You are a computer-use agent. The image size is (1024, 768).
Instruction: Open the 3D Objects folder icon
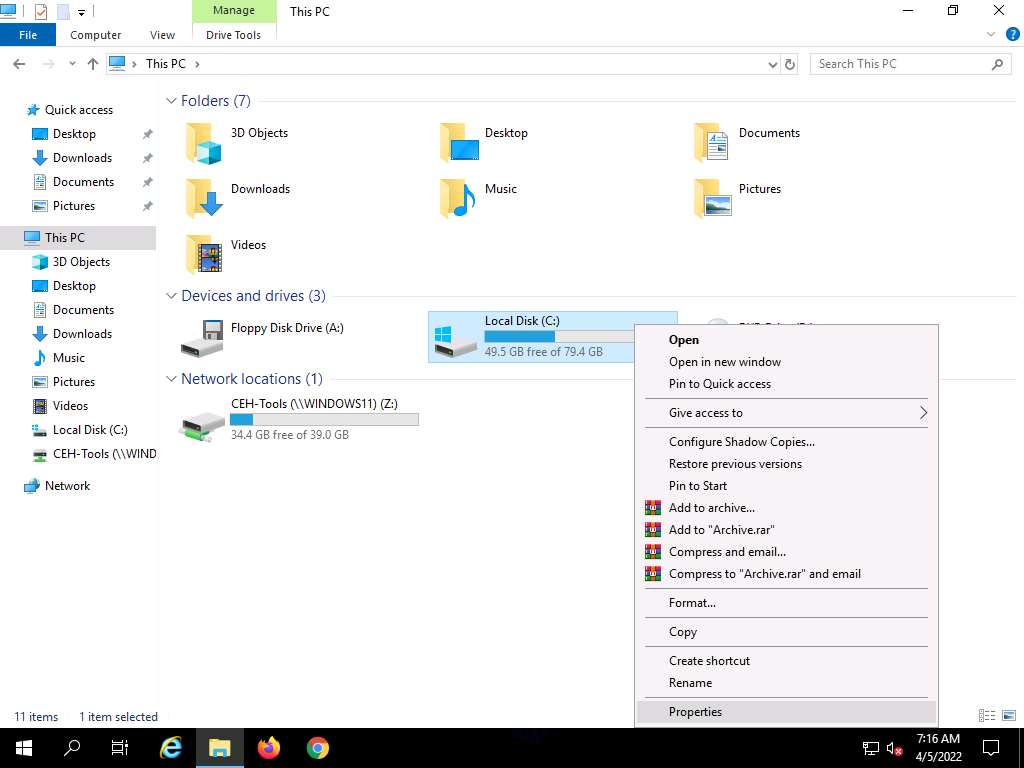click(x=203, y=143)
